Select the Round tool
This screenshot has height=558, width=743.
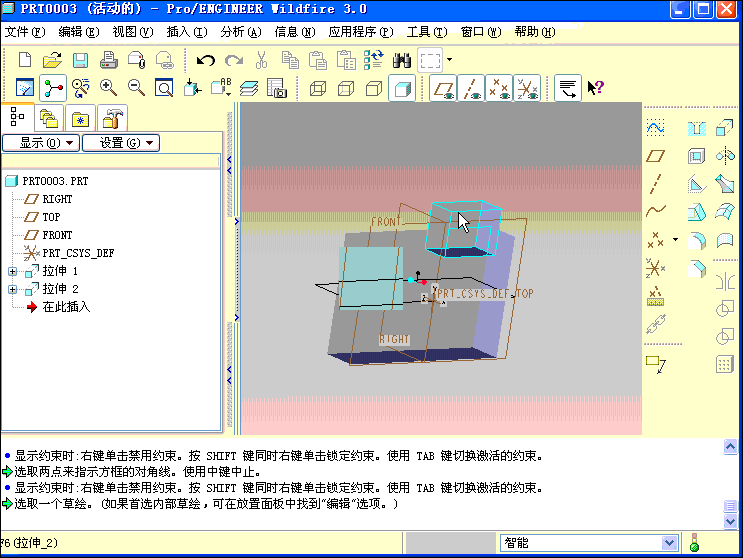(697, 241)
